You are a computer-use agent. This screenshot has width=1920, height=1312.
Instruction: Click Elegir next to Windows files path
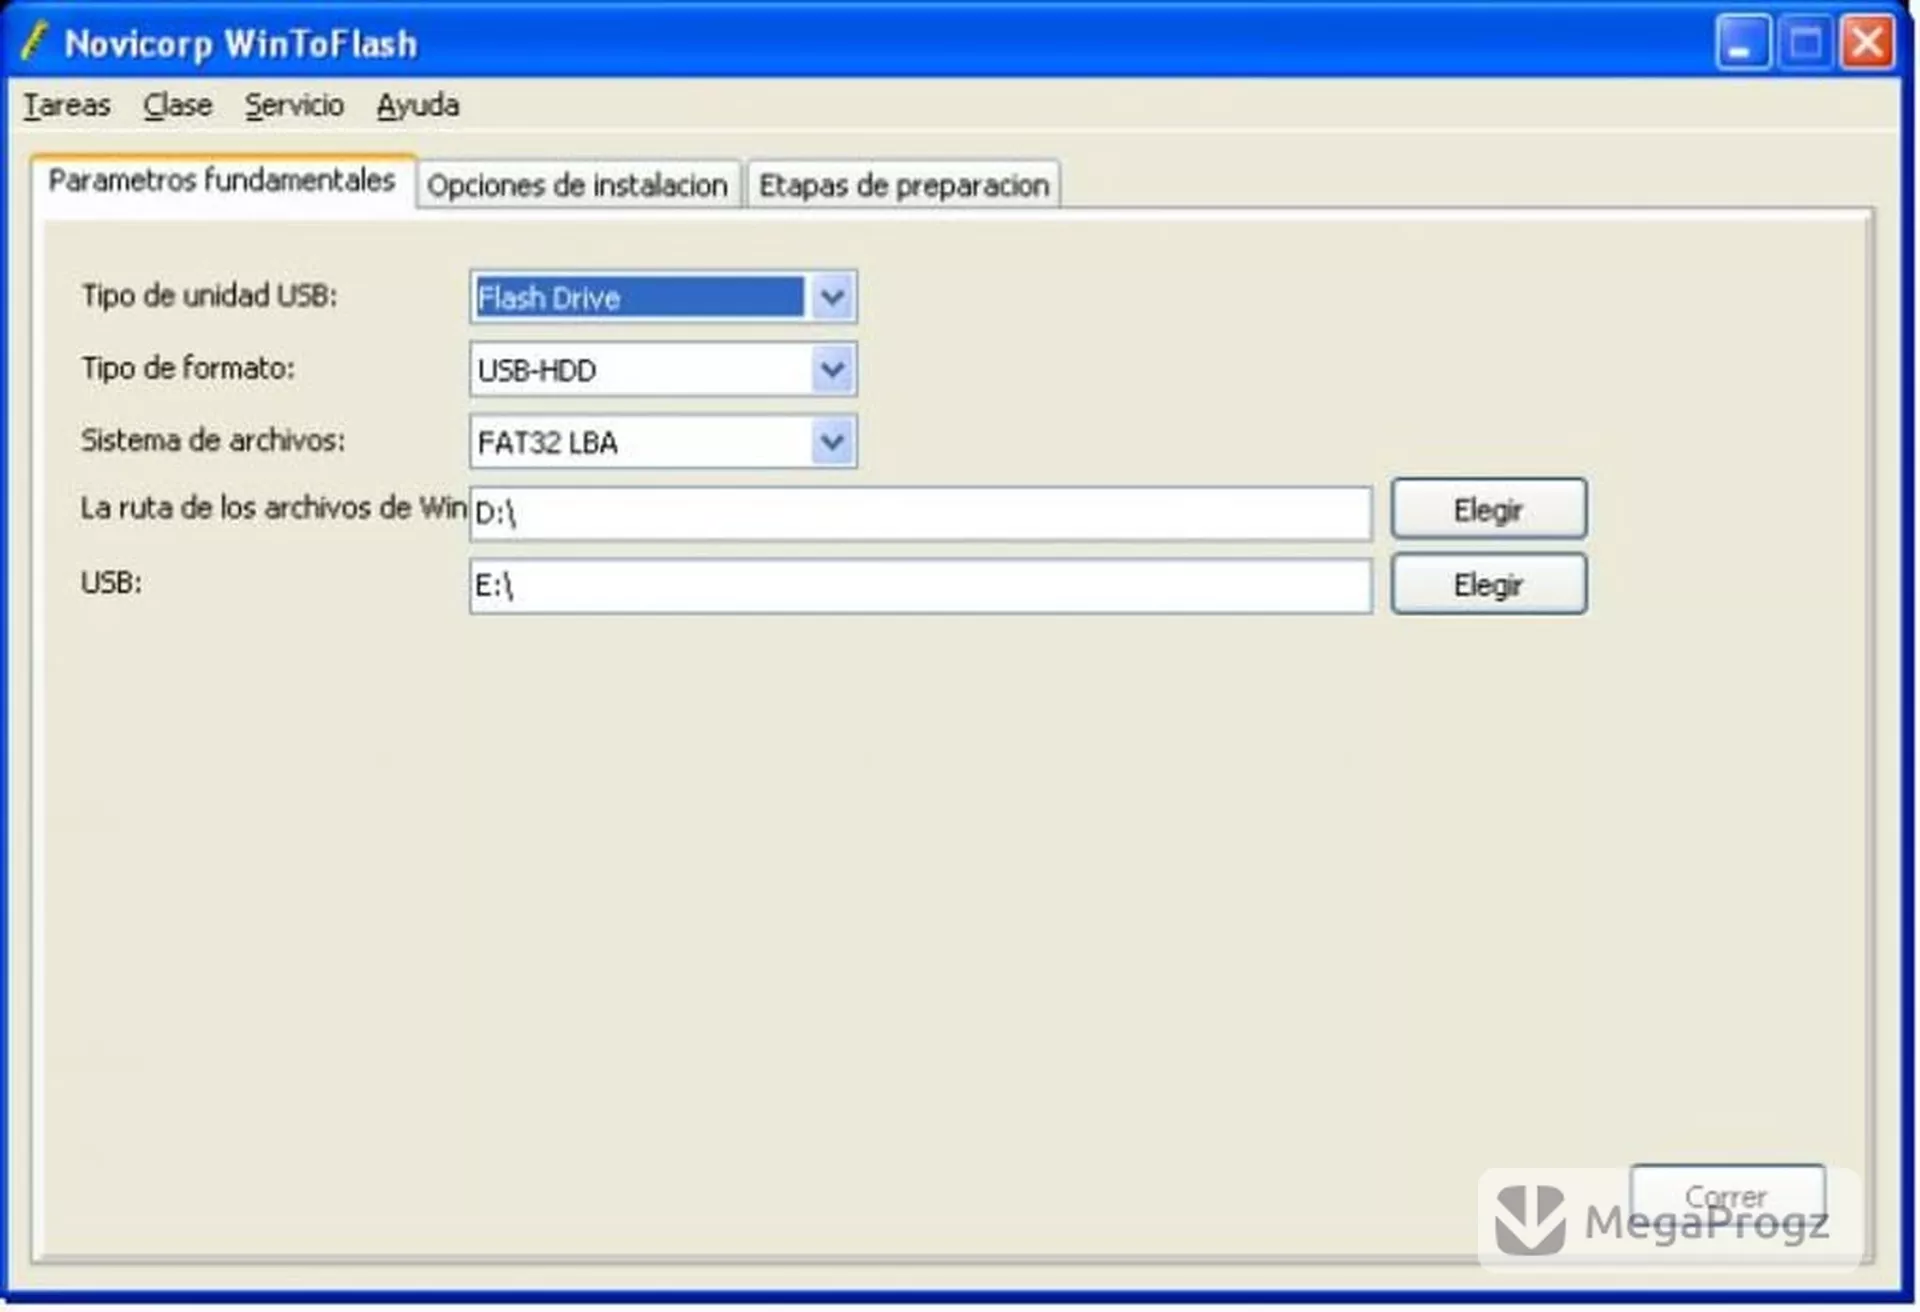click(x=1488, y=509)
